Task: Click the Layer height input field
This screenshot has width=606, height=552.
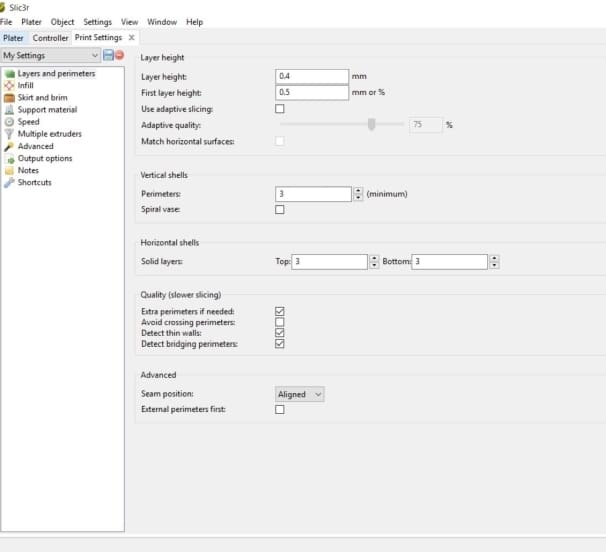Action: pos(312,76)
